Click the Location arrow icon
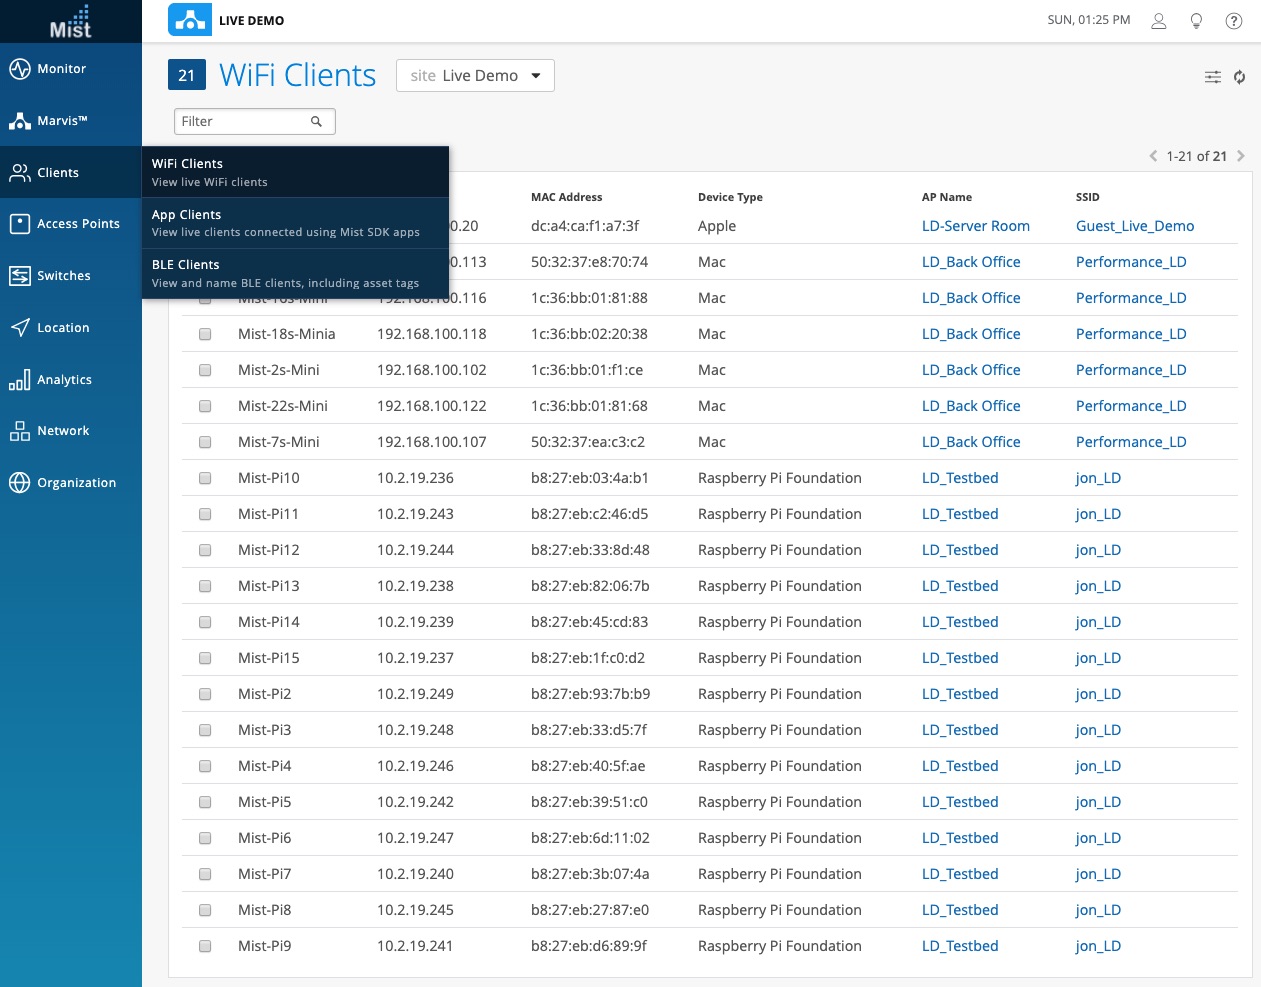This screenshot has height=987, width=1261. pos(20,328)
